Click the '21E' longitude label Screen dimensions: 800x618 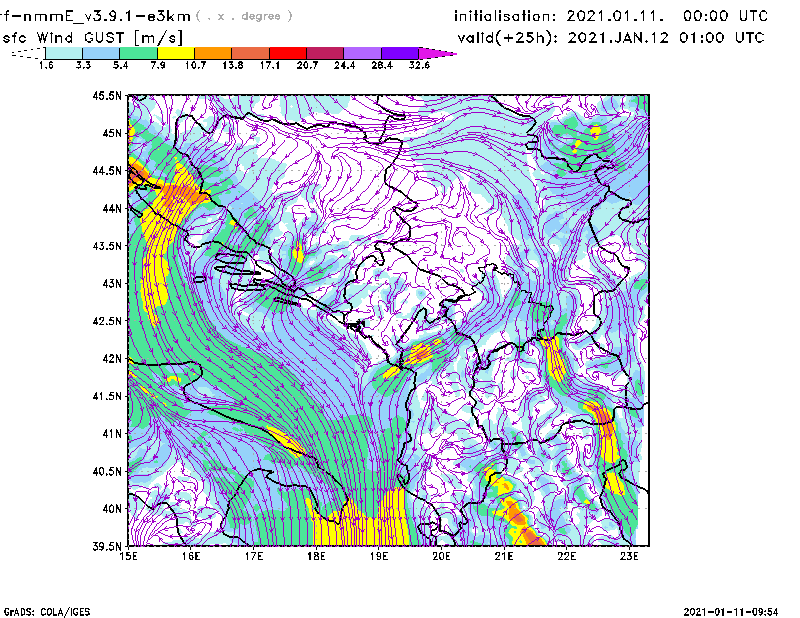point(504,556)
